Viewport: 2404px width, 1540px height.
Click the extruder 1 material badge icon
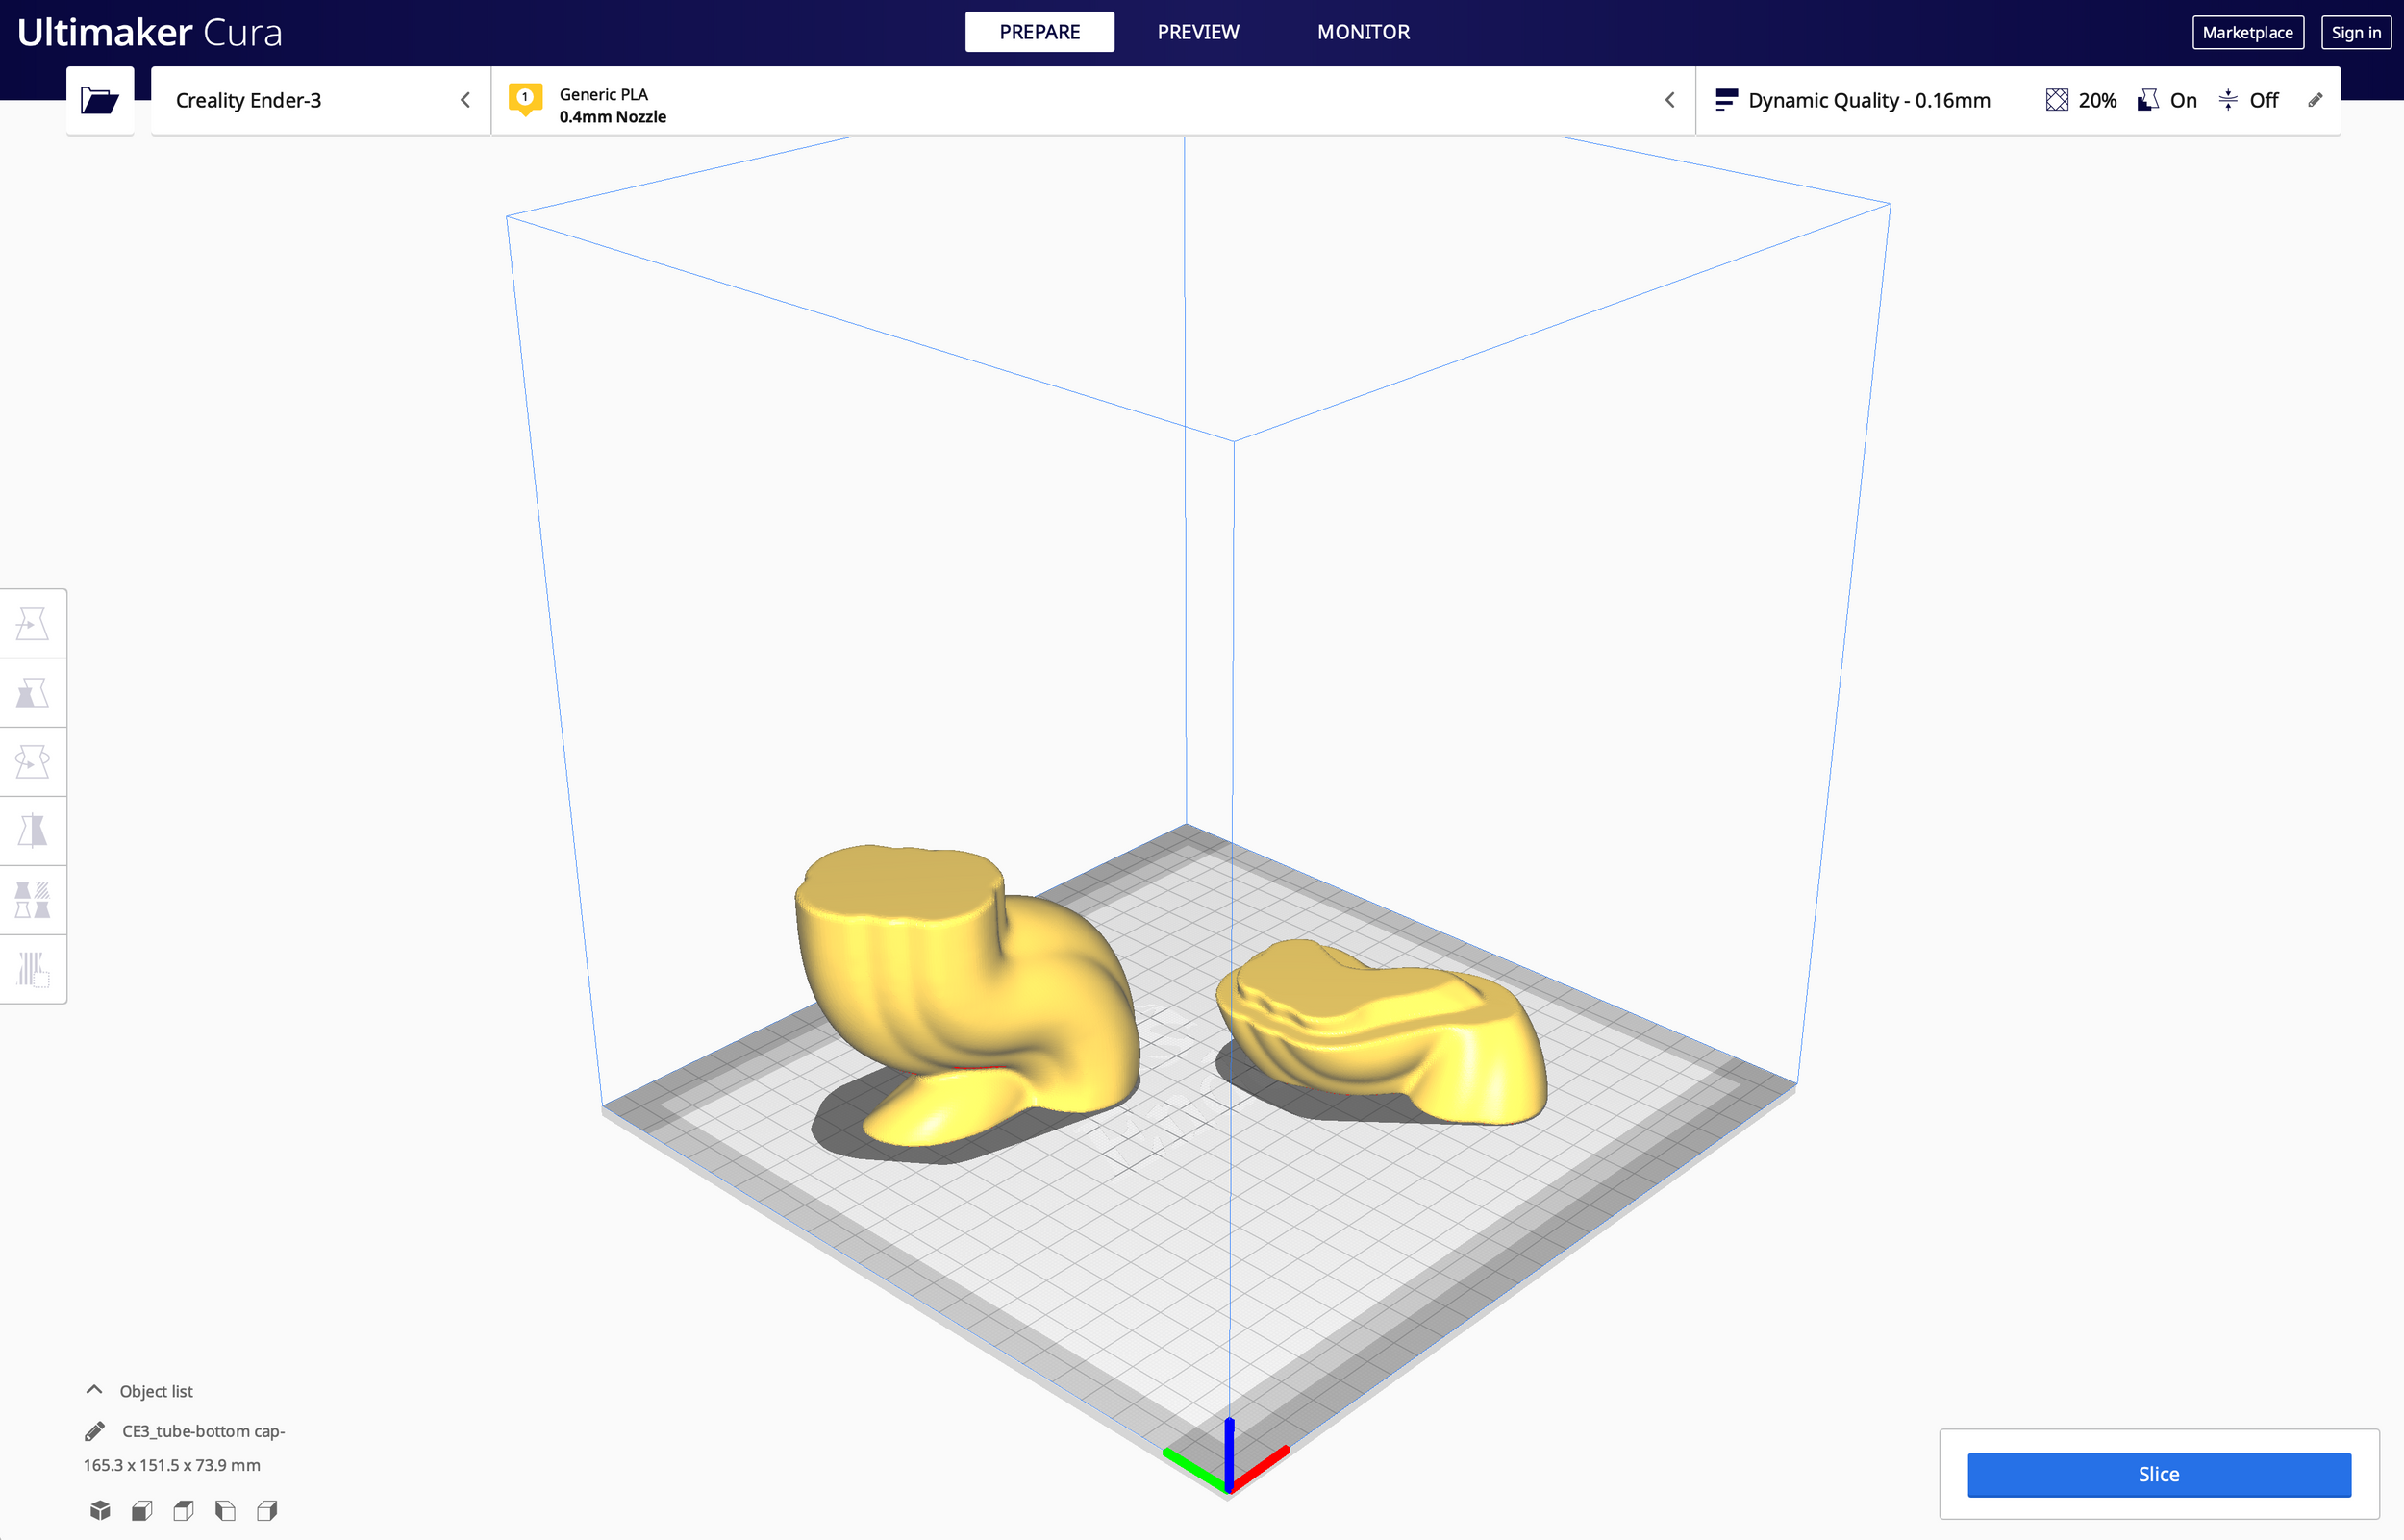click(525, 99)
